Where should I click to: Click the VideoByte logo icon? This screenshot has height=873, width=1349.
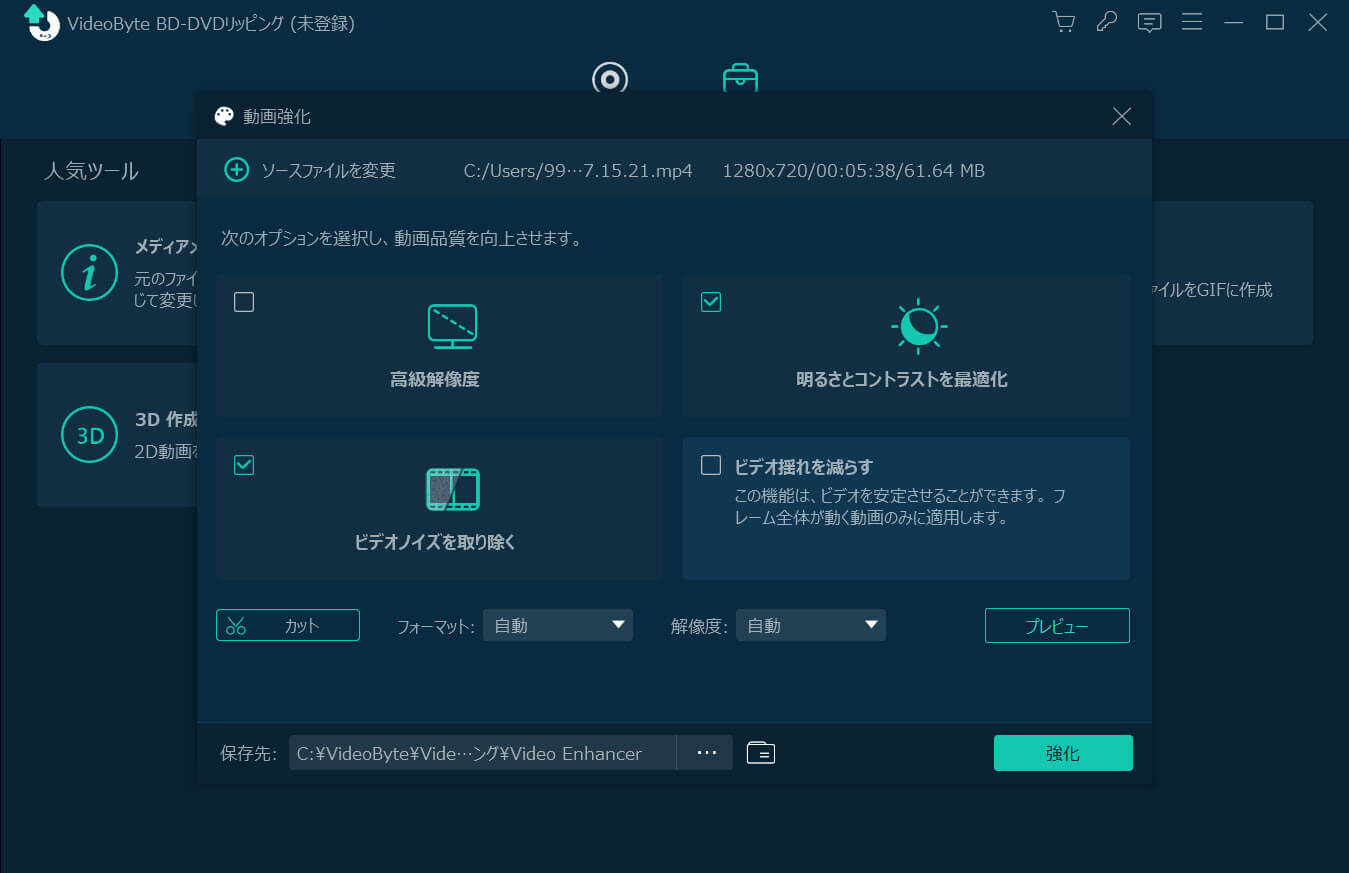click(x=40, y=23)
